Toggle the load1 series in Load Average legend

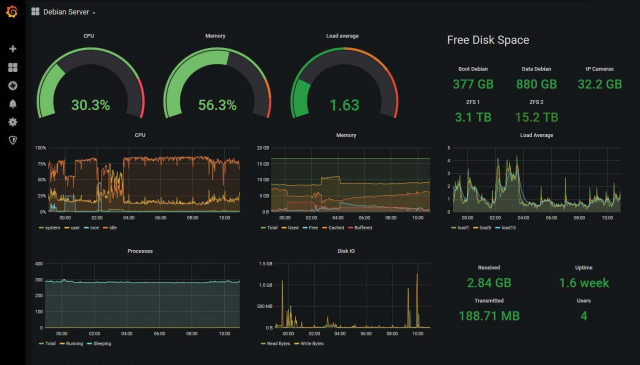point(460,228)
